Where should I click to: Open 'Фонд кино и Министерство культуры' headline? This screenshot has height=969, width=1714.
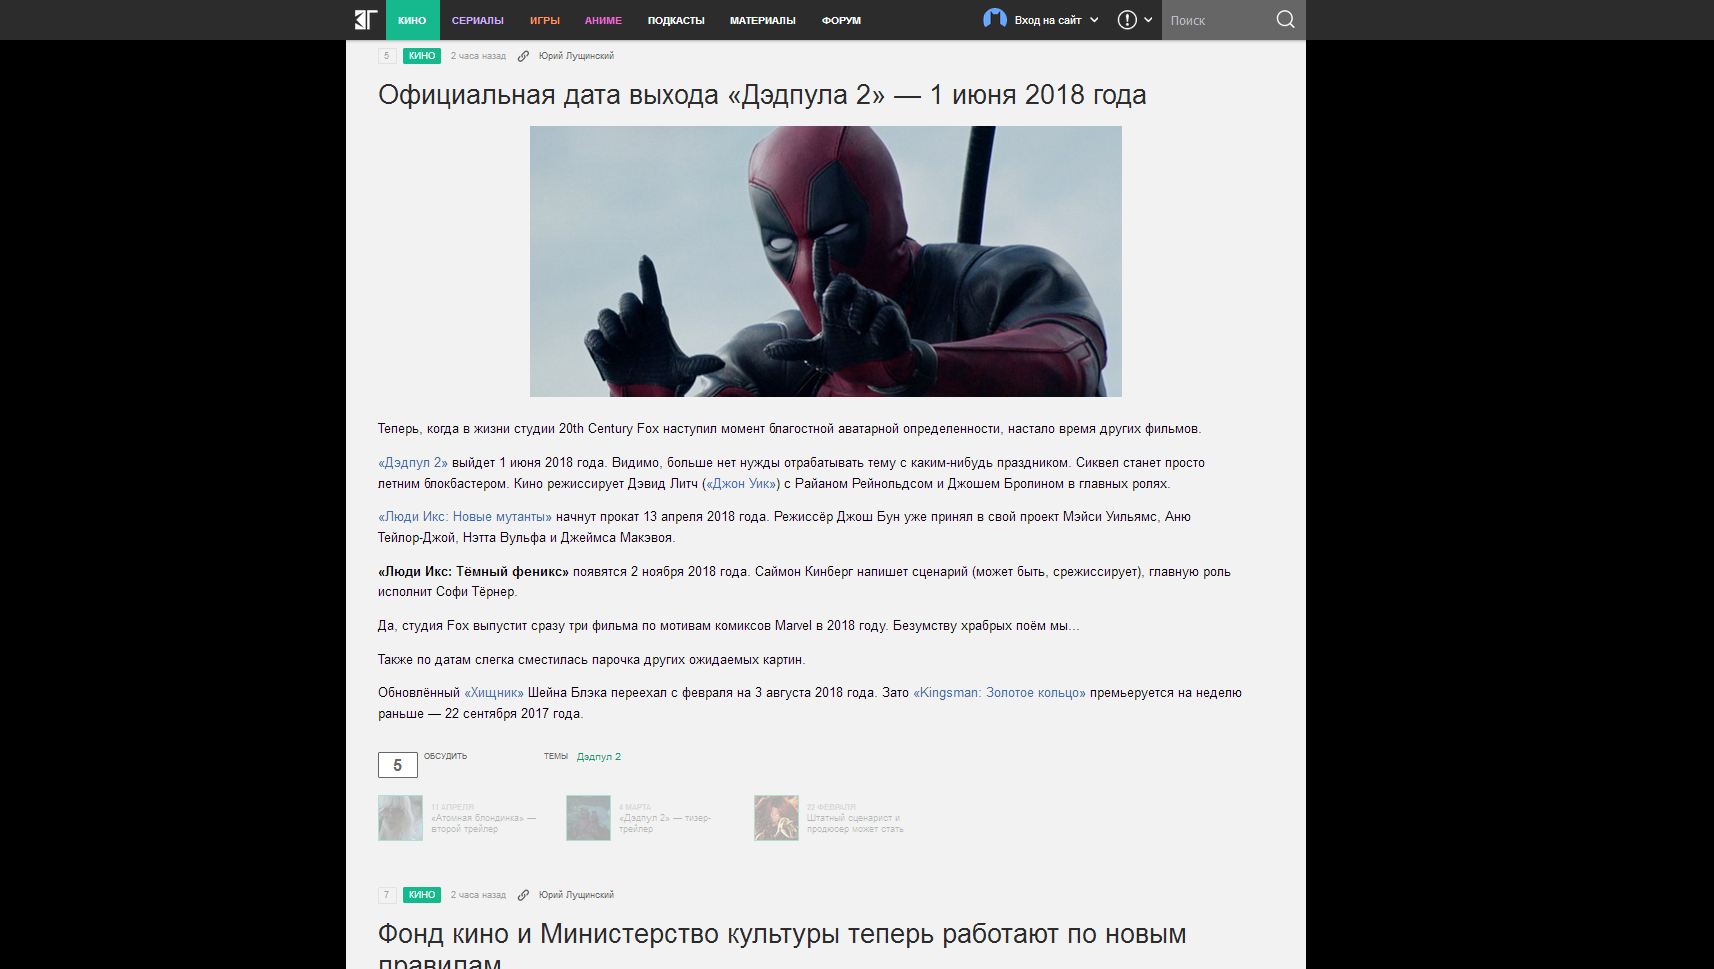[x=782, y=945]
